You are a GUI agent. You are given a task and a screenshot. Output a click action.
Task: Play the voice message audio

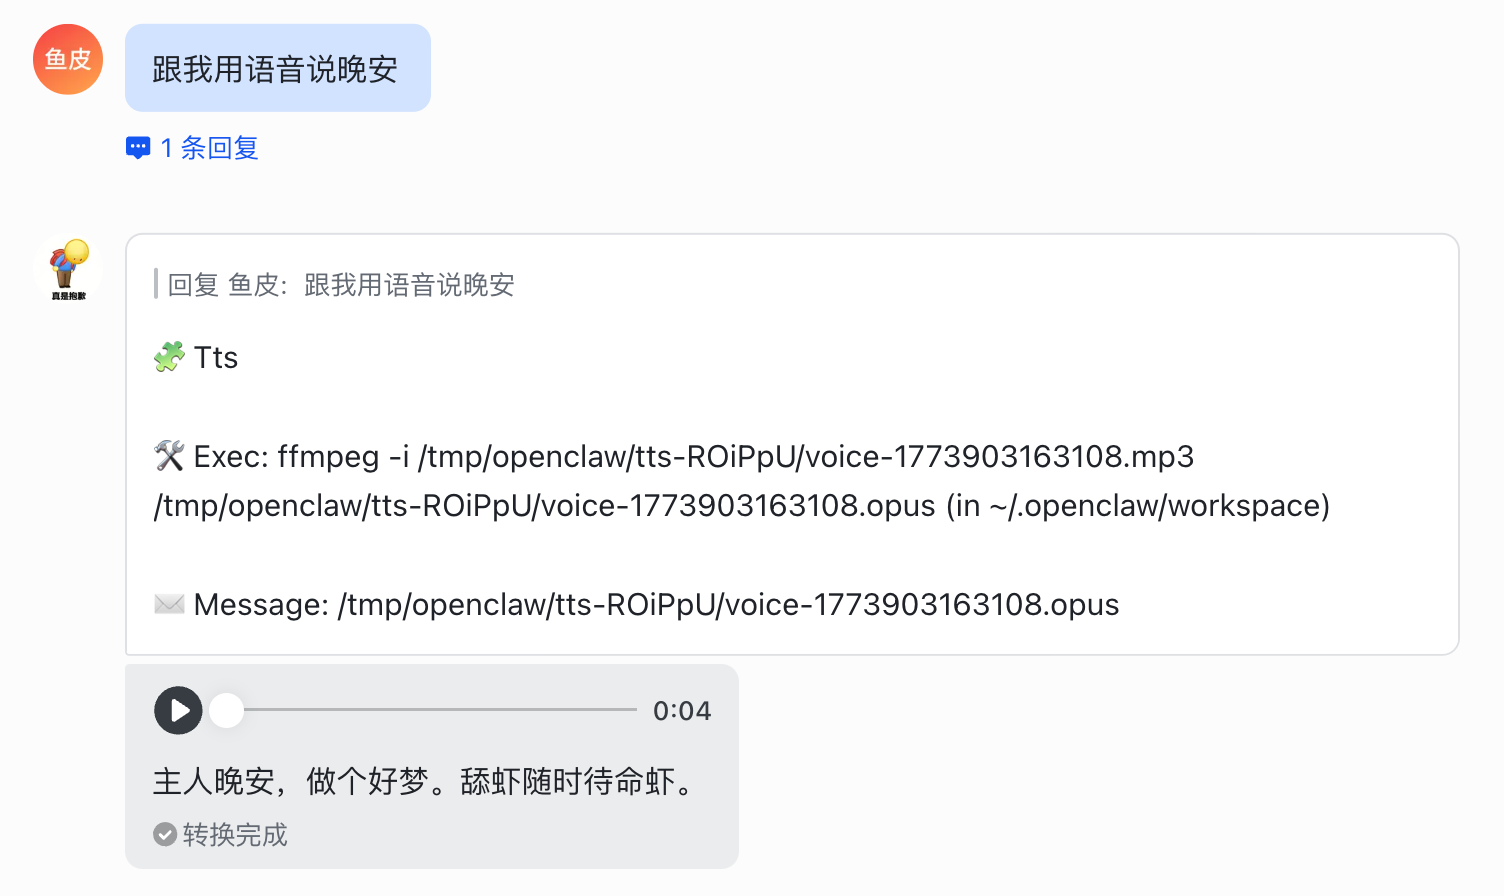click(179, 710)
